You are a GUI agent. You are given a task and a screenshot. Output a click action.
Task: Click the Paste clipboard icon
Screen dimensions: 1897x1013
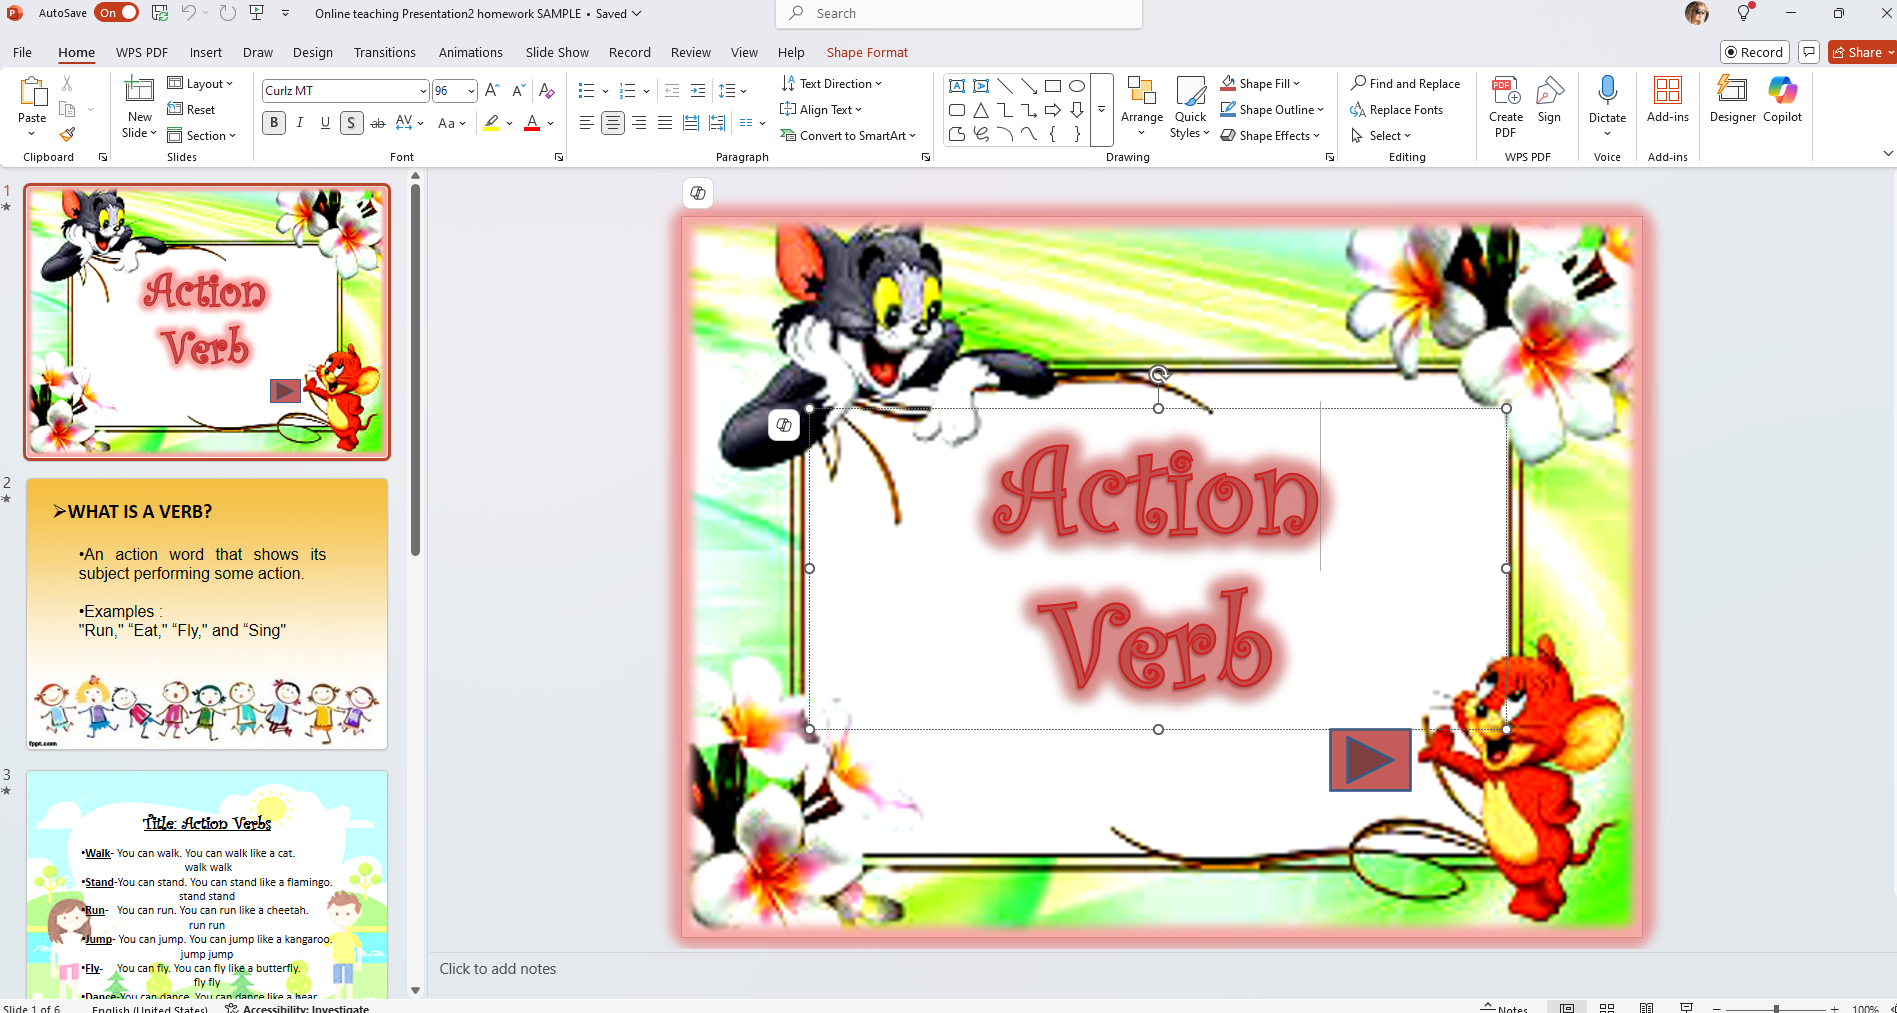(33, 92)
